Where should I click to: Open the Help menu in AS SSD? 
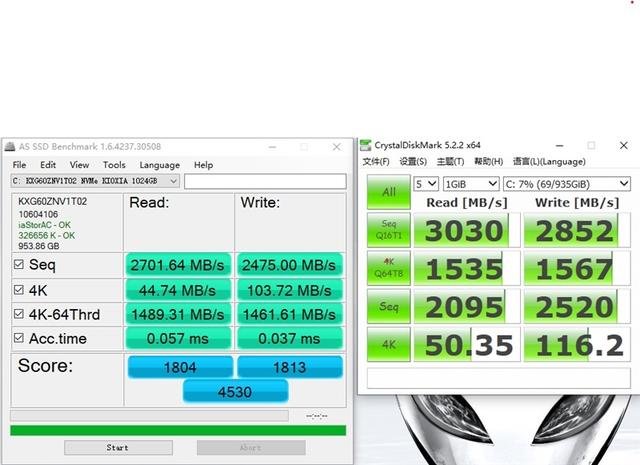[203, 165]
